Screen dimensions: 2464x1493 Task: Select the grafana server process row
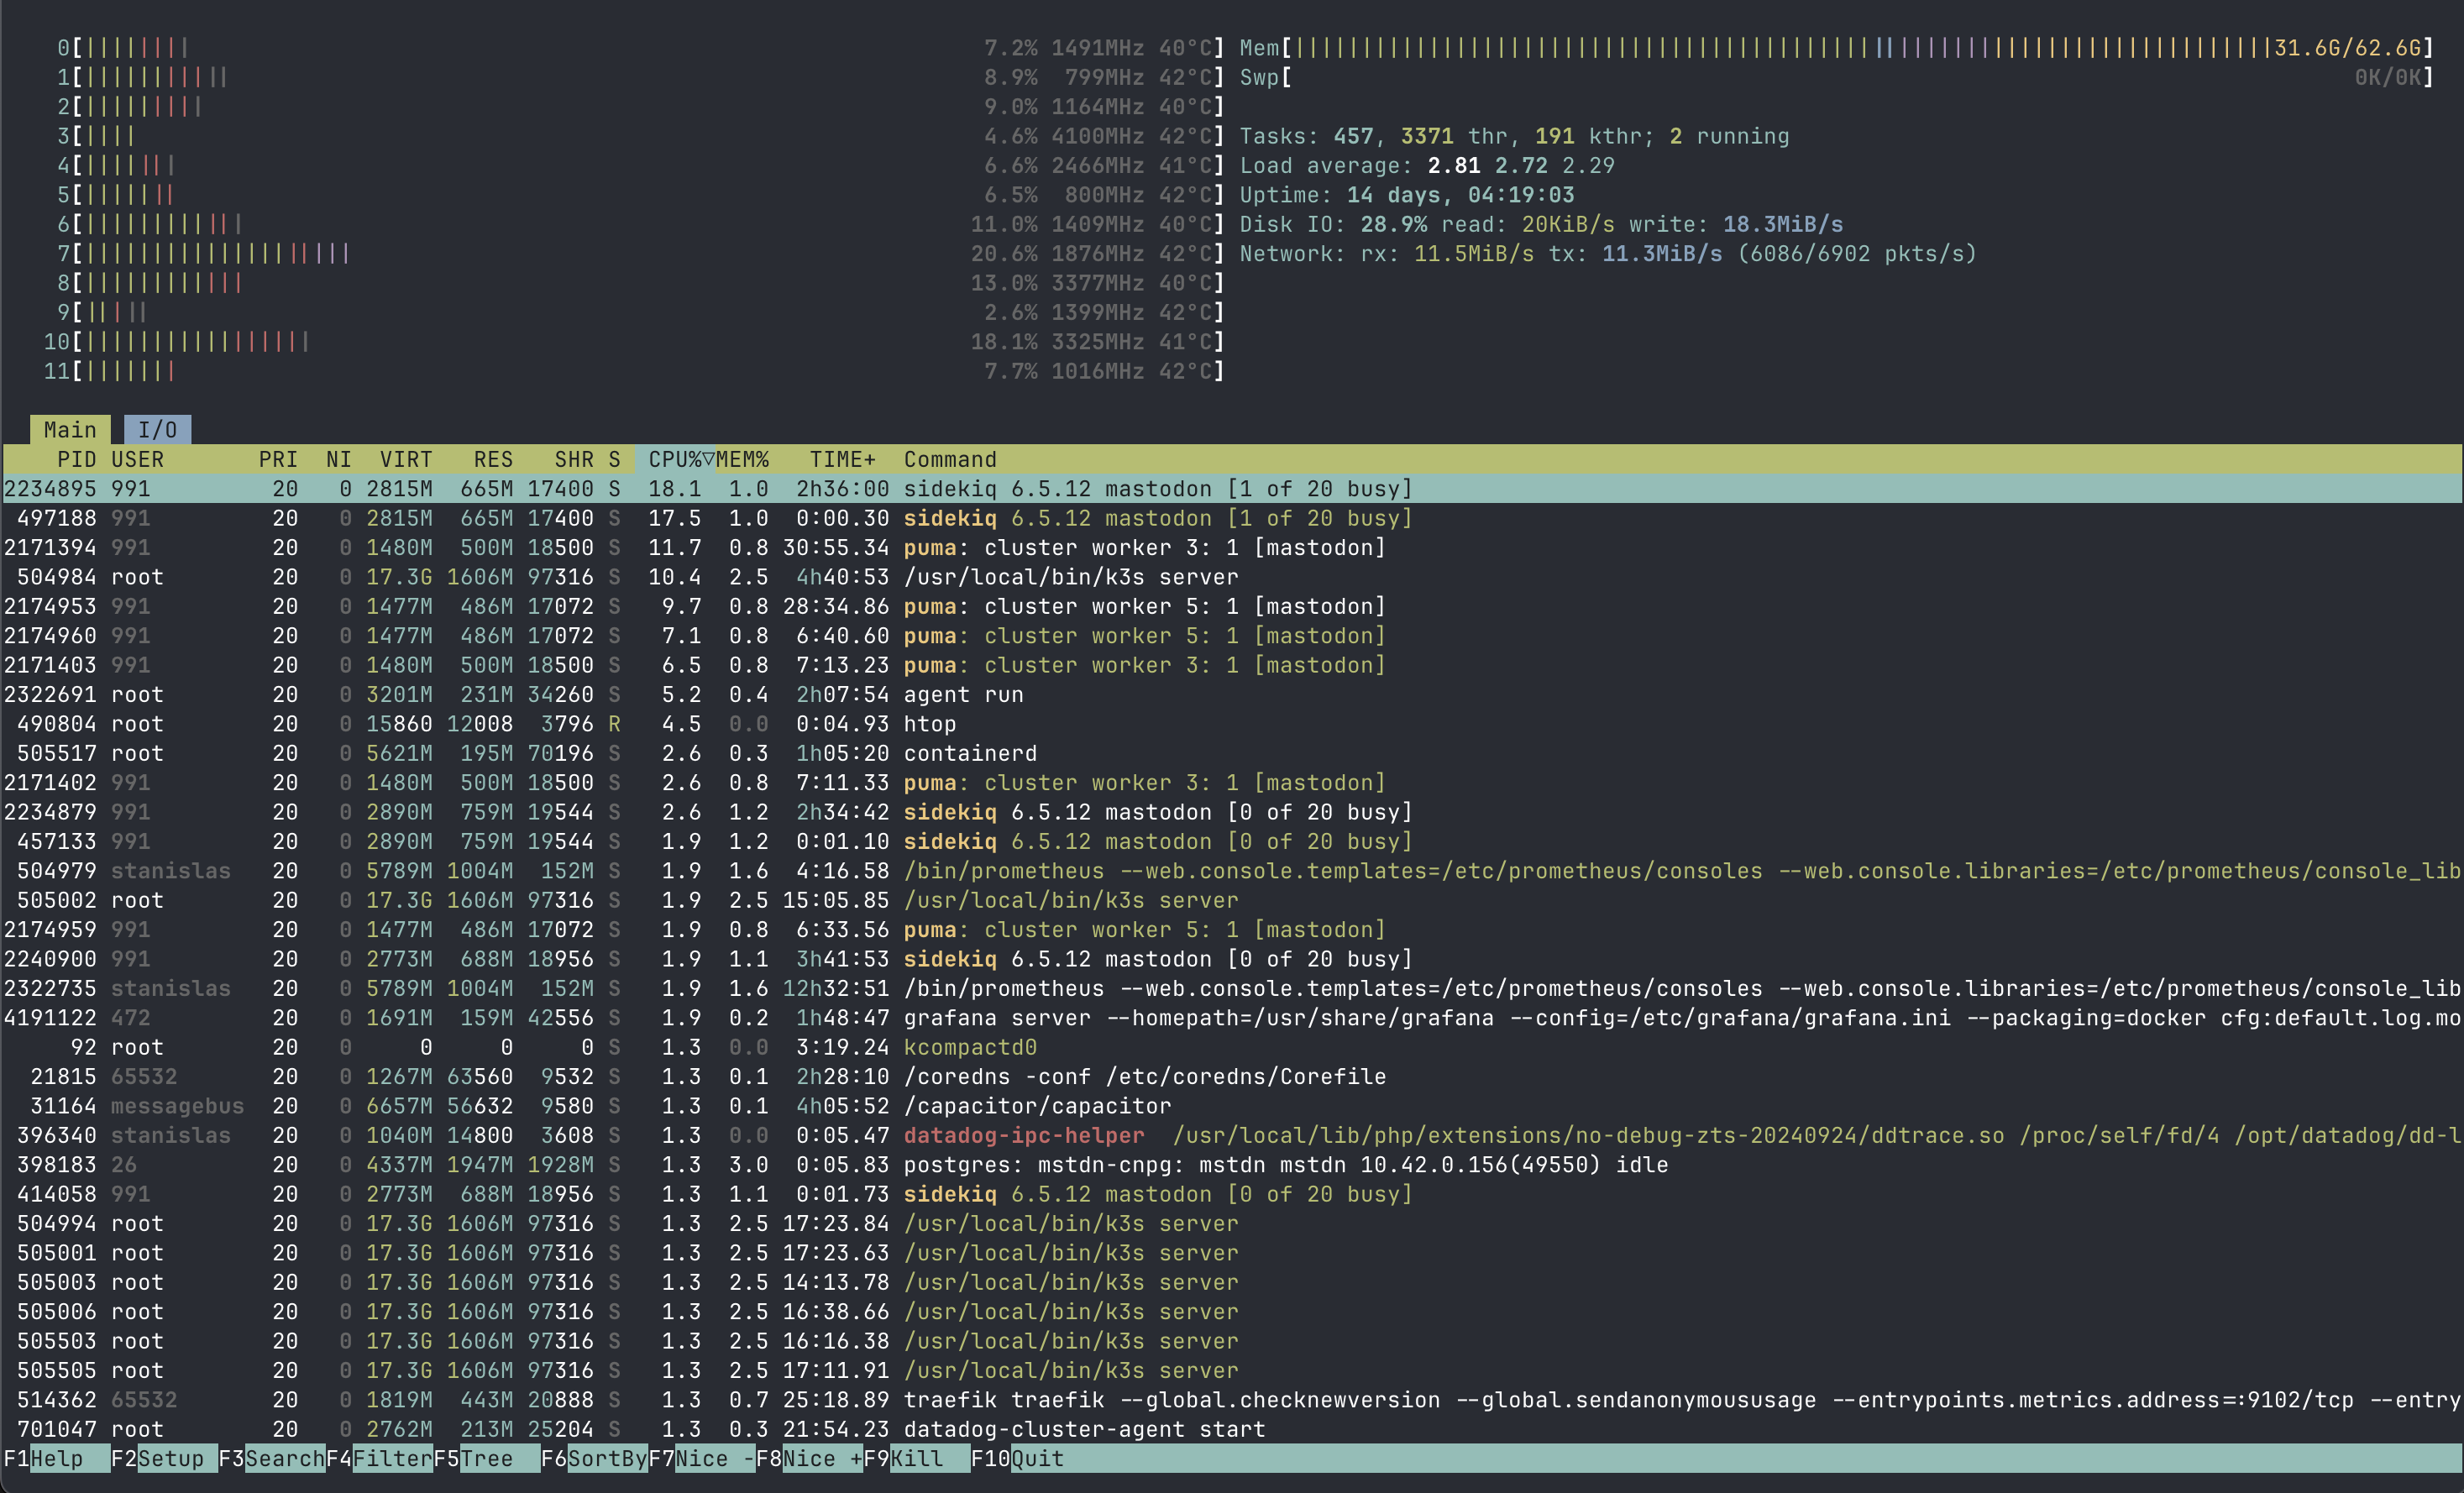(x=700, y=1018)
